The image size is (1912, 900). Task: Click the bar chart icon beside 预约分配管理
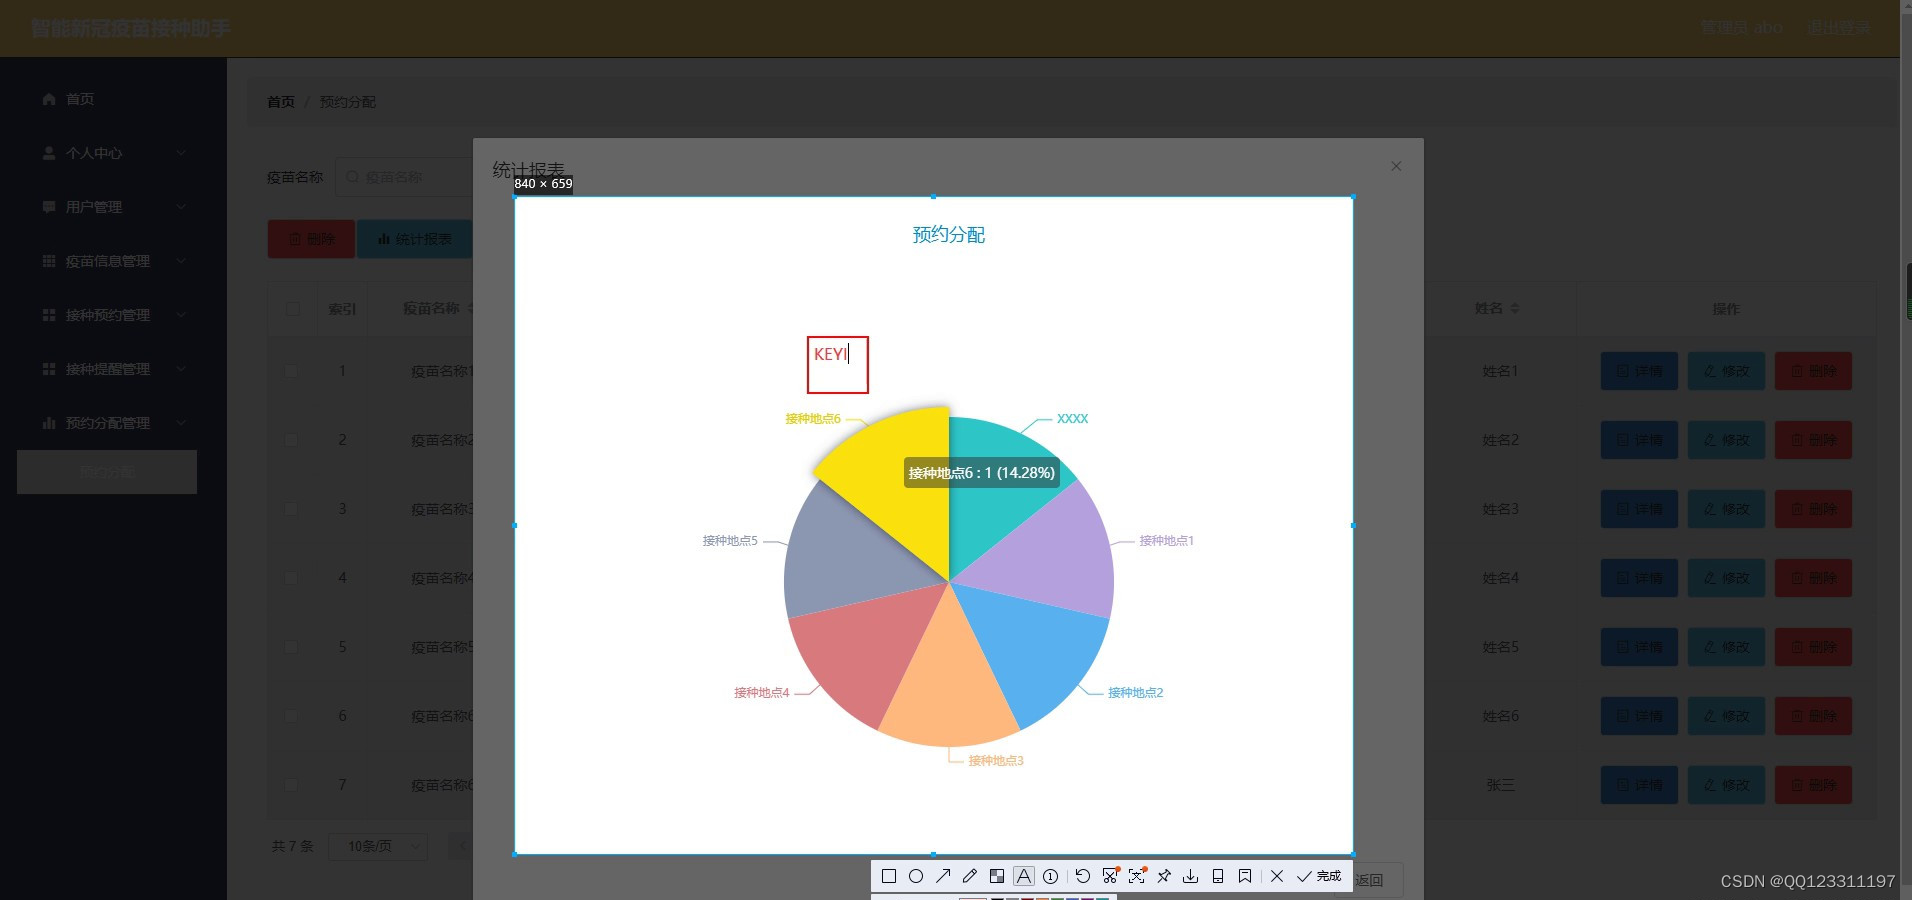49,423
